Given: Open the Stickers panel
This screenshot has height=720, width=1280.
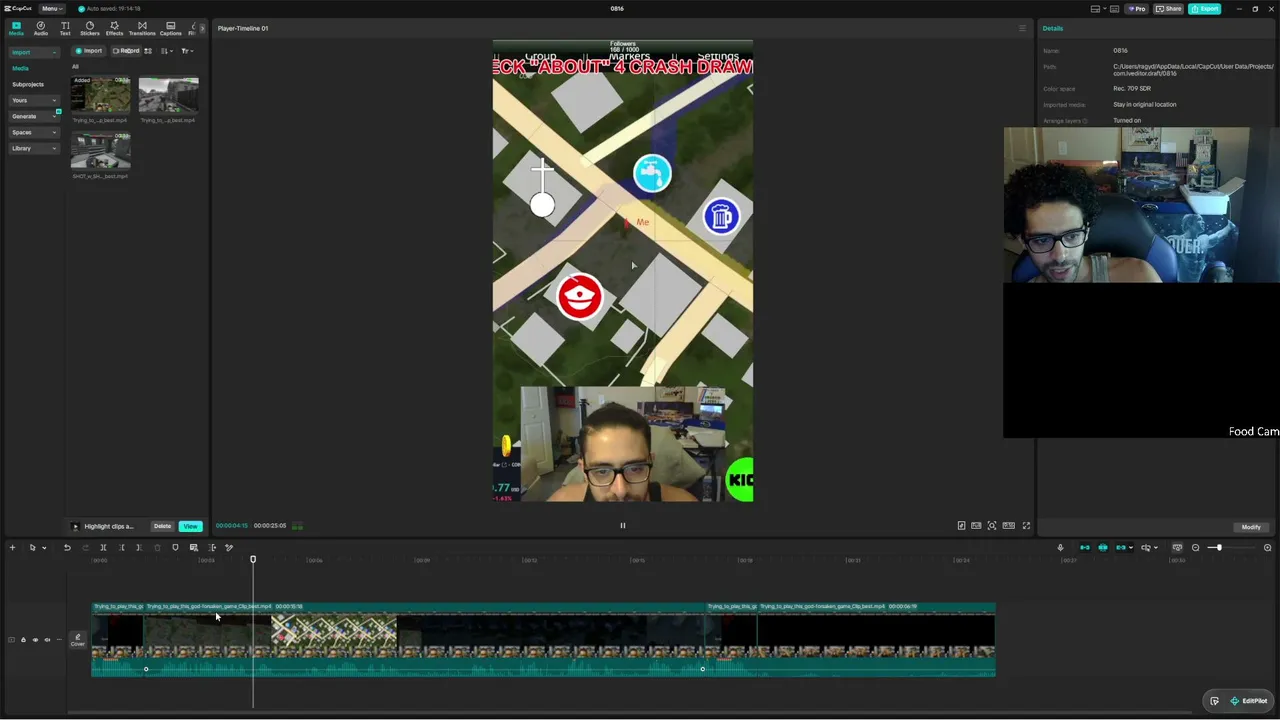Looking at the screenshot, I should tap(90, 28).
